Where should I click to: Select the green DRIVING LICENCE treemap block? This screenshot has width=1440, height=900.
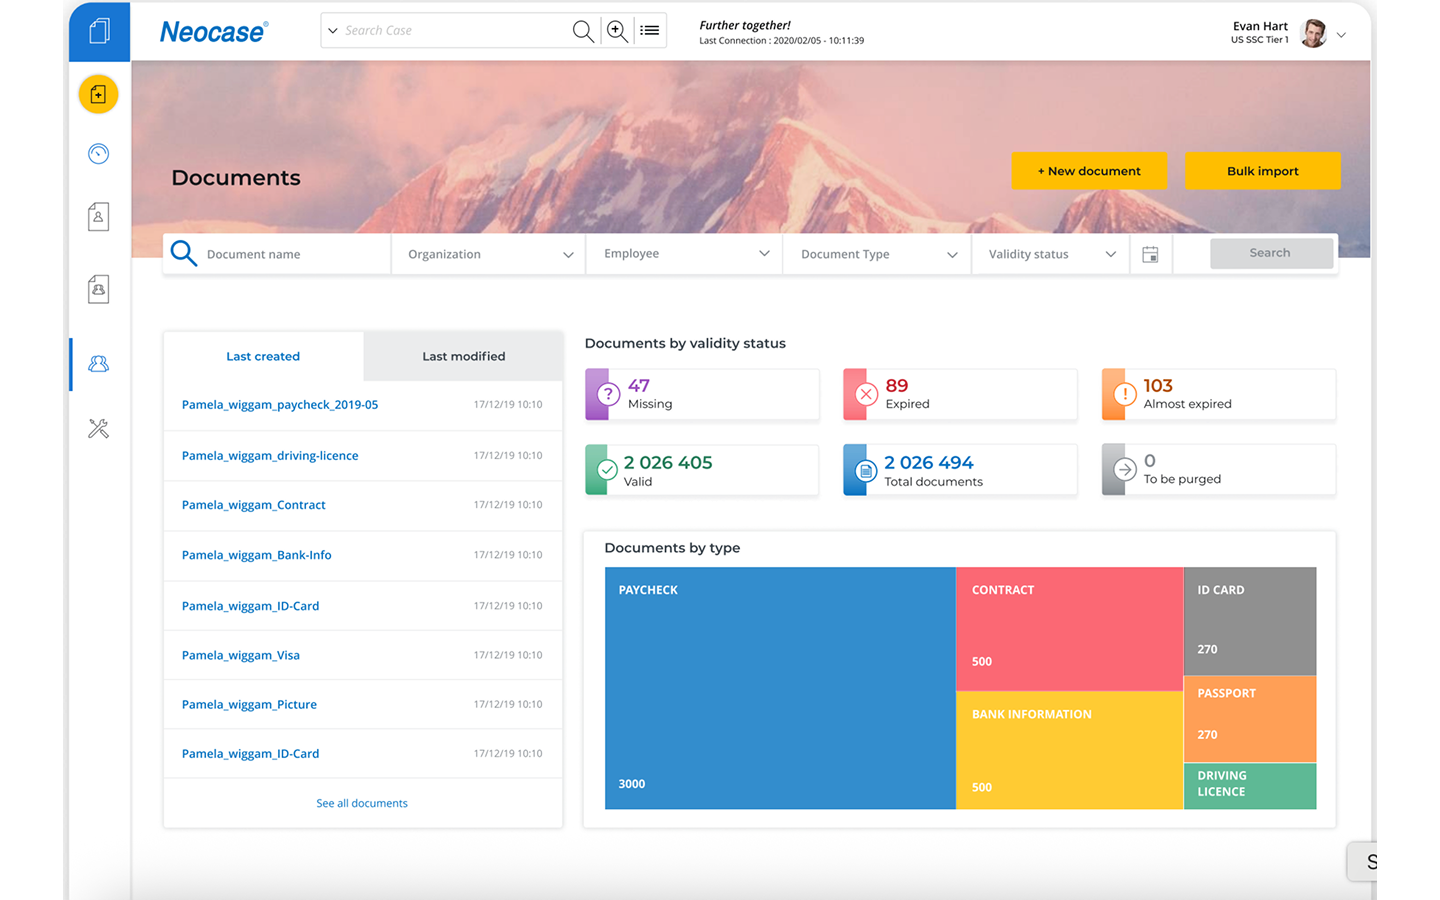(x=1250, y=786)
